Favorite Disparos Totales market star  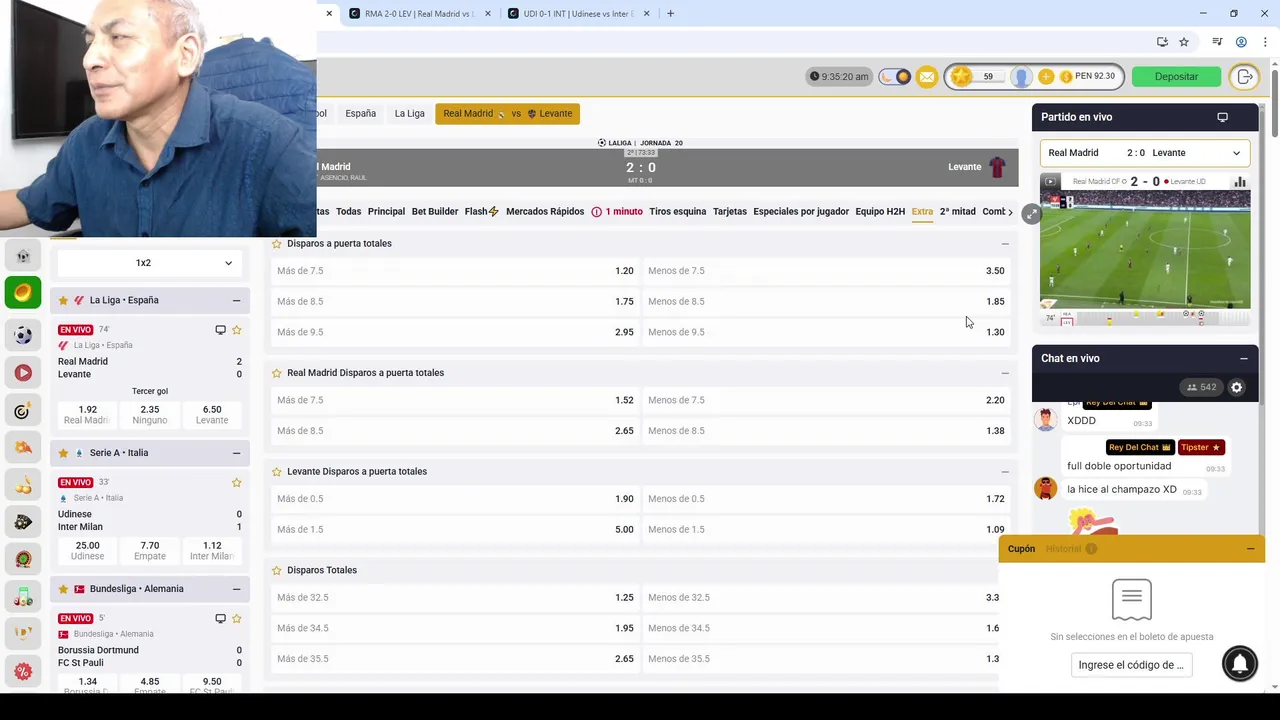(277, 570)
